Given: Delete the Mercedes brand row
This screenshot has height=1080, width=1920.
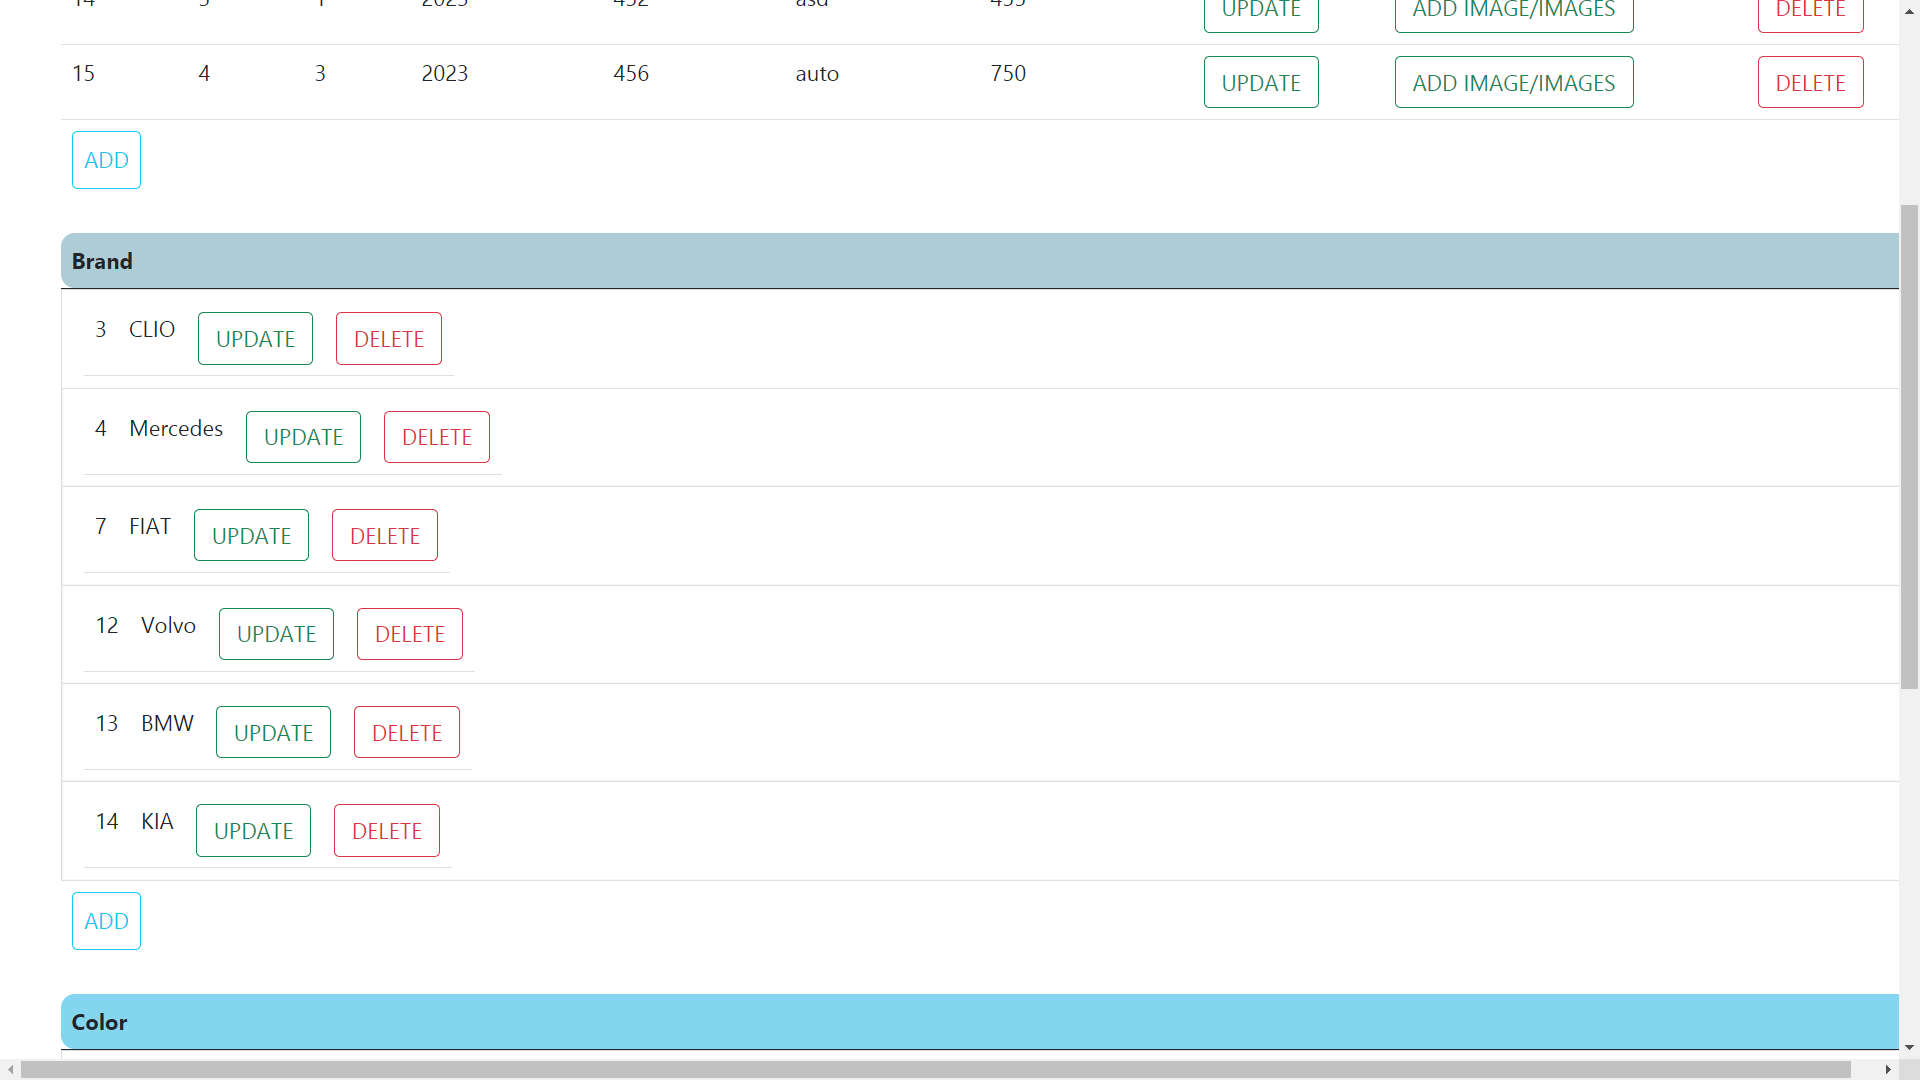Looking at the screenshot, I should click(436, 437).
